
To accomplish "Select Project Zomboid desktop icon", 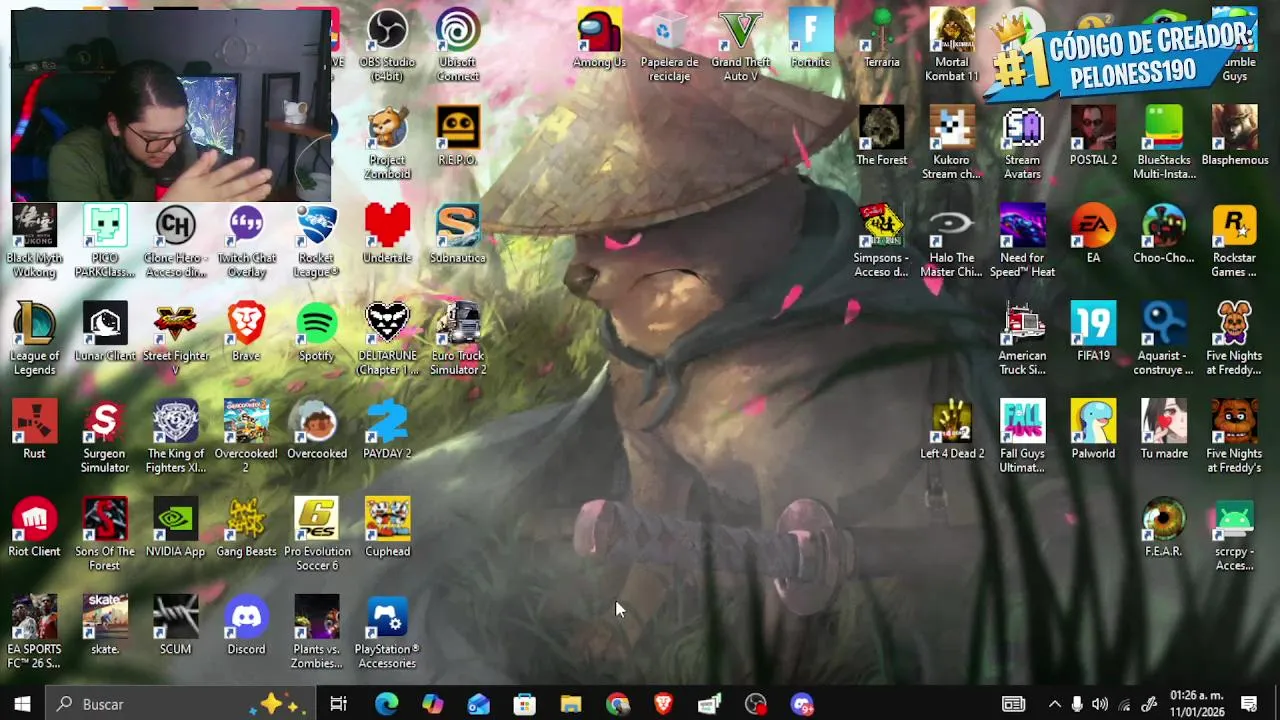I will pos(387,128).
